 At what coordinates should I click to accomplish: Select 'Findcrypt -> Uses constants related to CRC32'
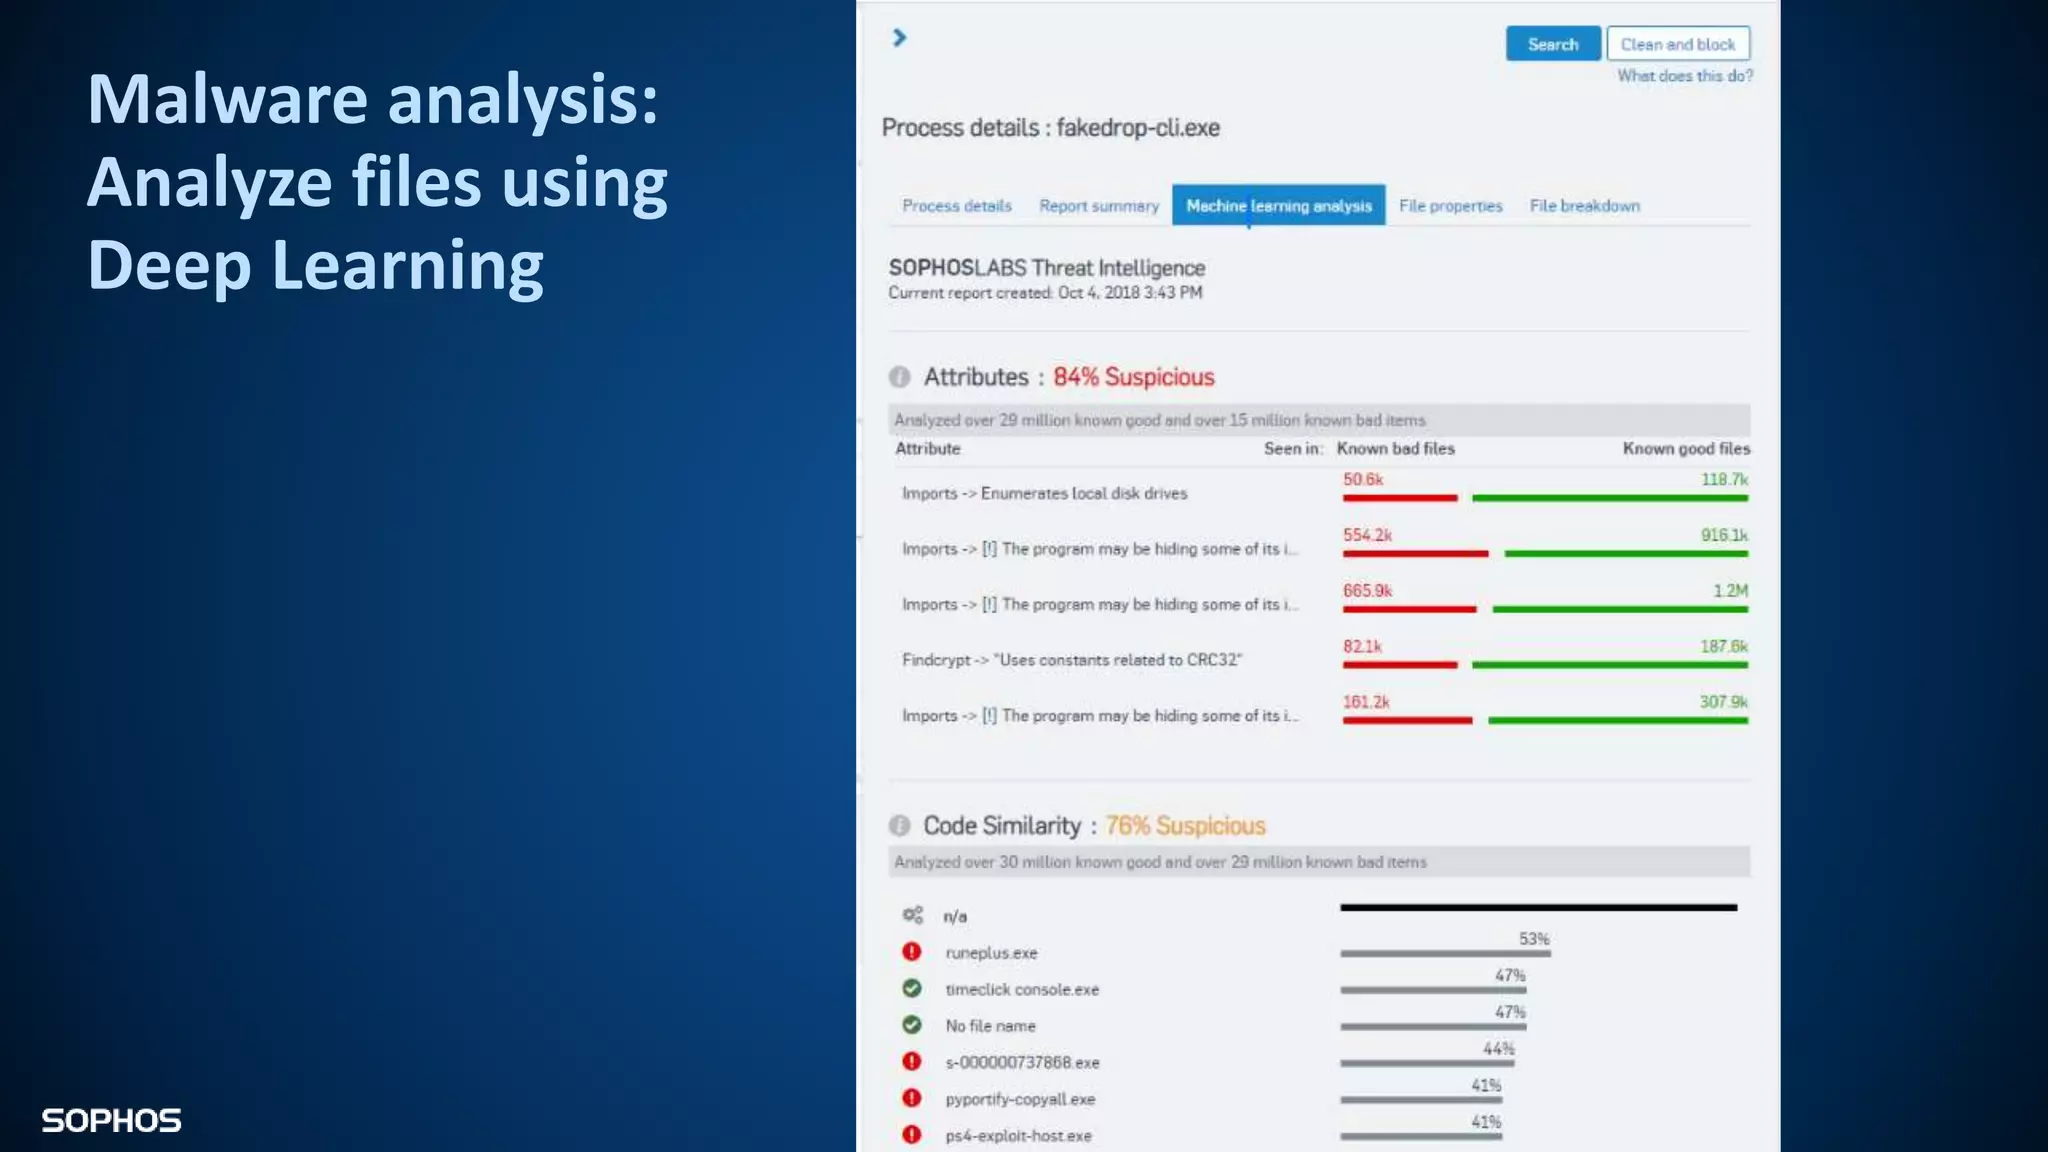pos(1072,660)
